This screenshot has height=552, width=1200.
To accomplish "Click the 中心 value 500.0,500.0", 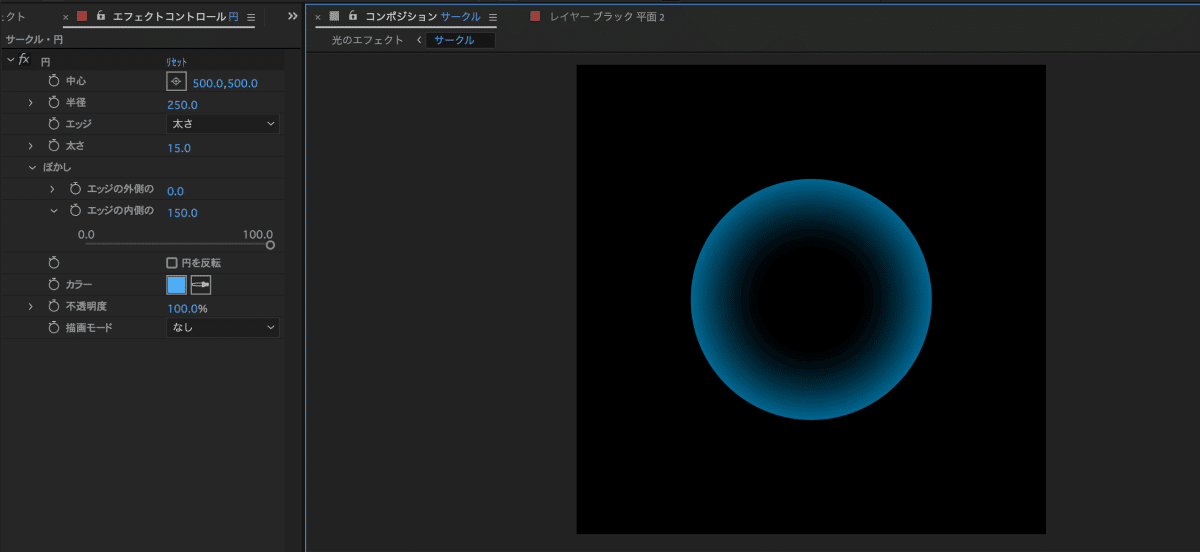I will (x=225, y=83).
